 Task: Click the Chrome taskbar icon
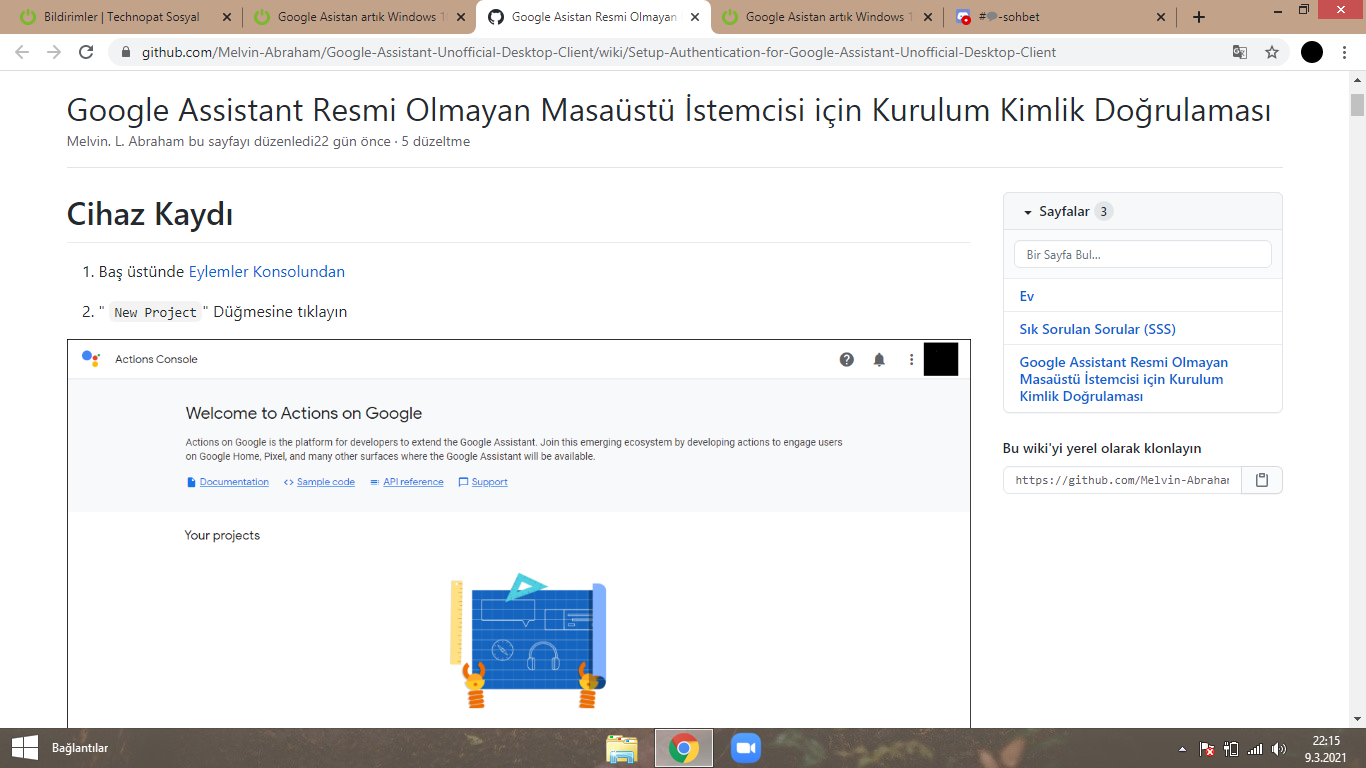pyautogui.click(x=684, y=748)
